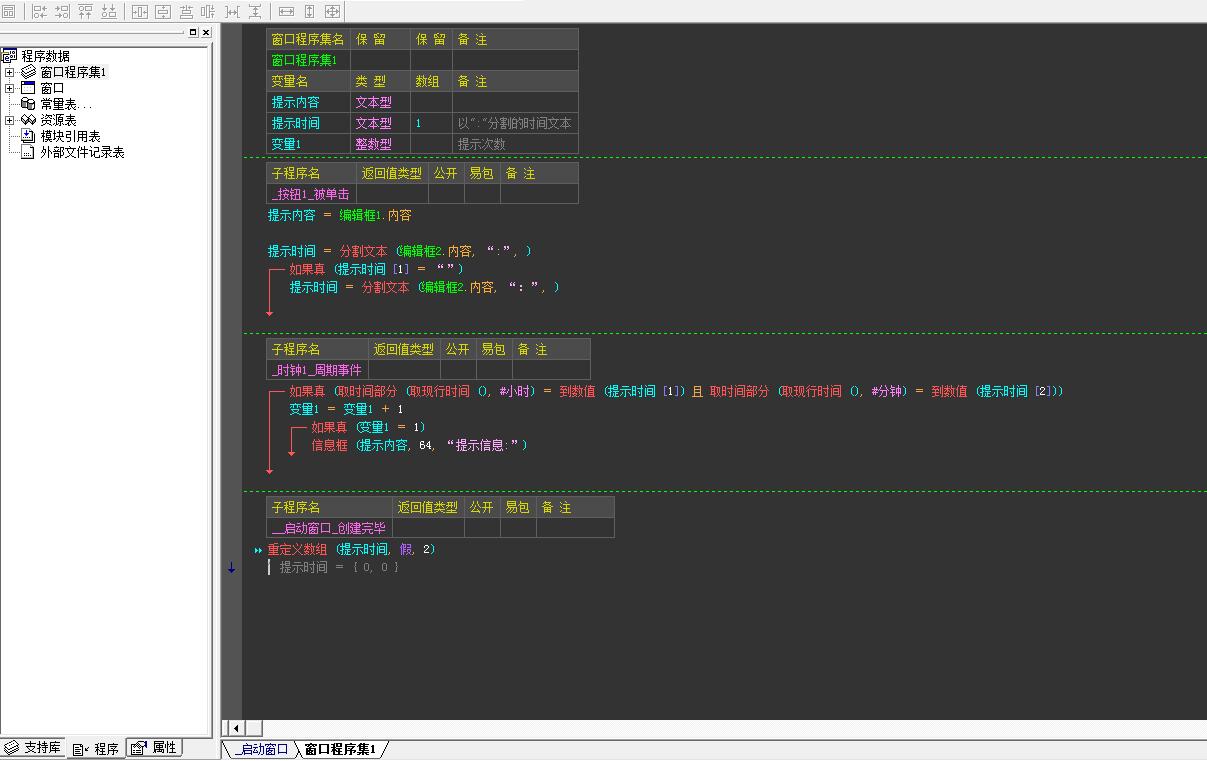Switch to the 属性 tab
The height and width of the screenshot is (761, 1207).
pos(155,748)
